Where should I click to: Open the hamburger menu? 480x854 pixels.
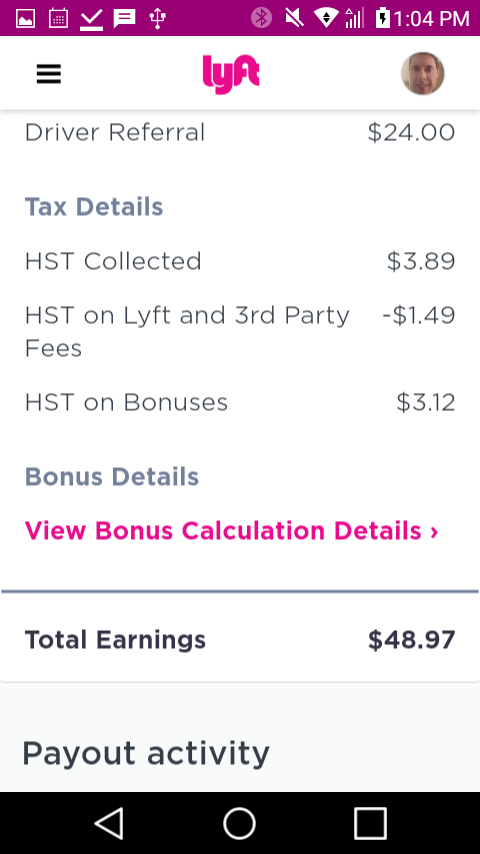point(48,74)
